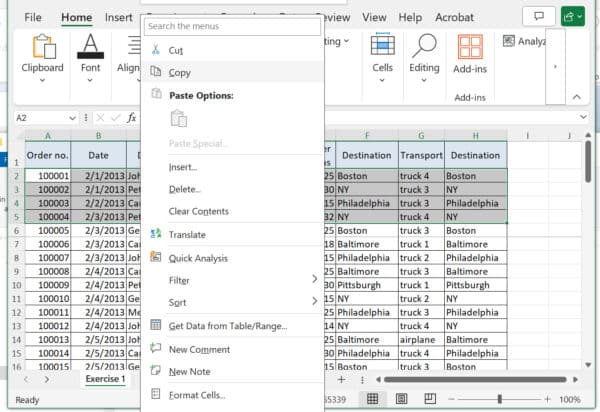The height and width of the screenshot is (412, 600).
Task: Choose Cut from the context menu
Action: tap(233, 50)
